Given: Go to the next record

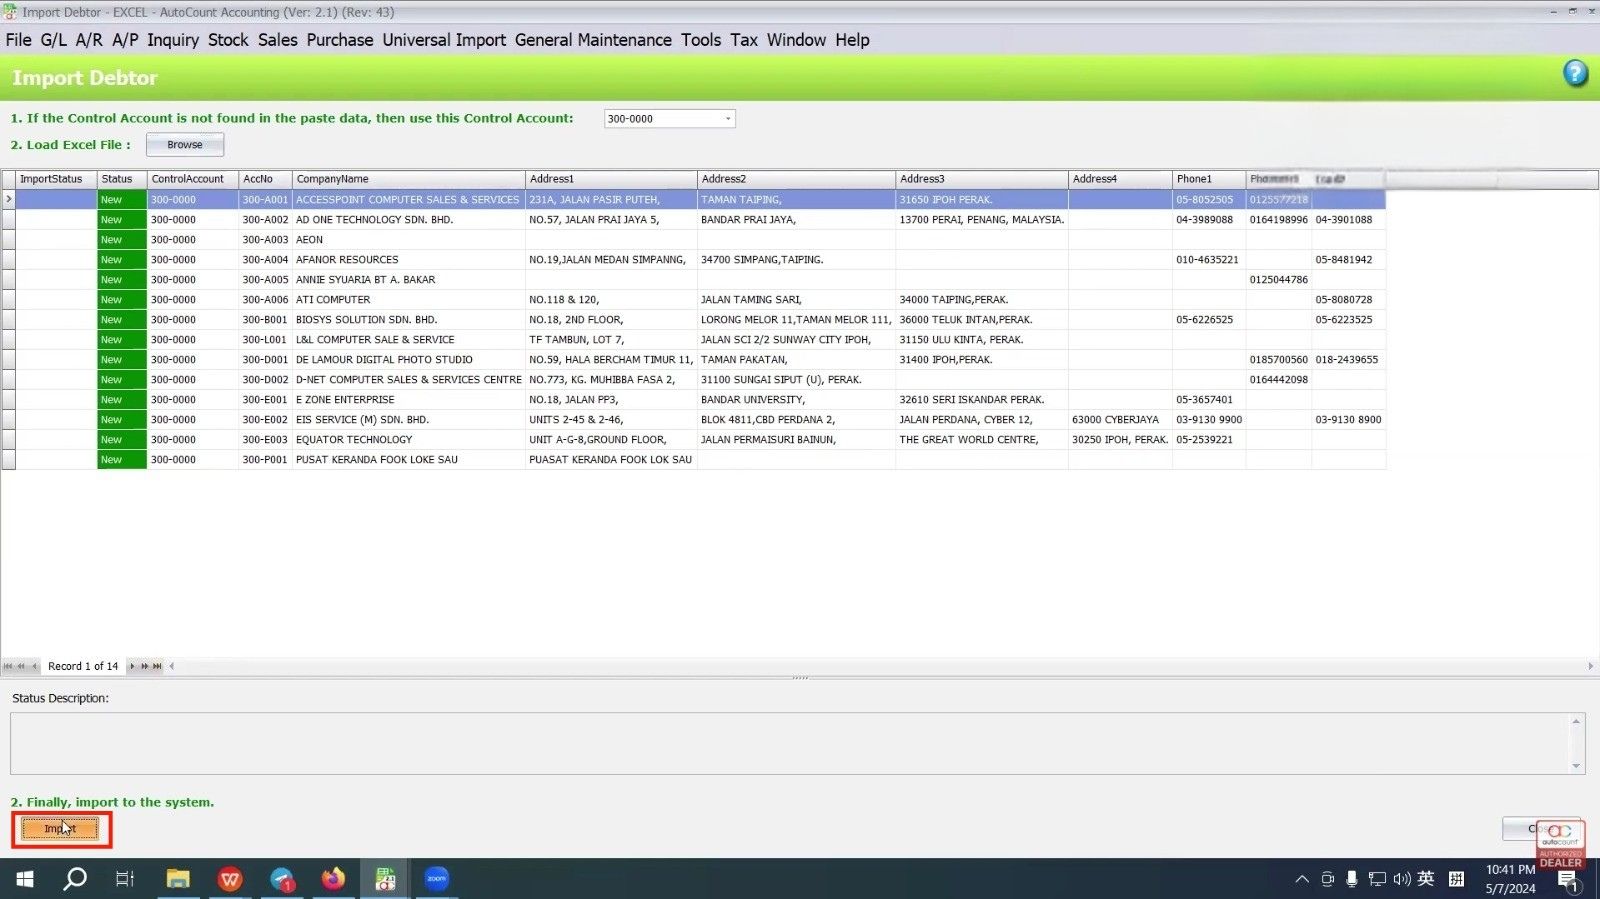Looking at the screenshot, I should (x=132, y=666).
